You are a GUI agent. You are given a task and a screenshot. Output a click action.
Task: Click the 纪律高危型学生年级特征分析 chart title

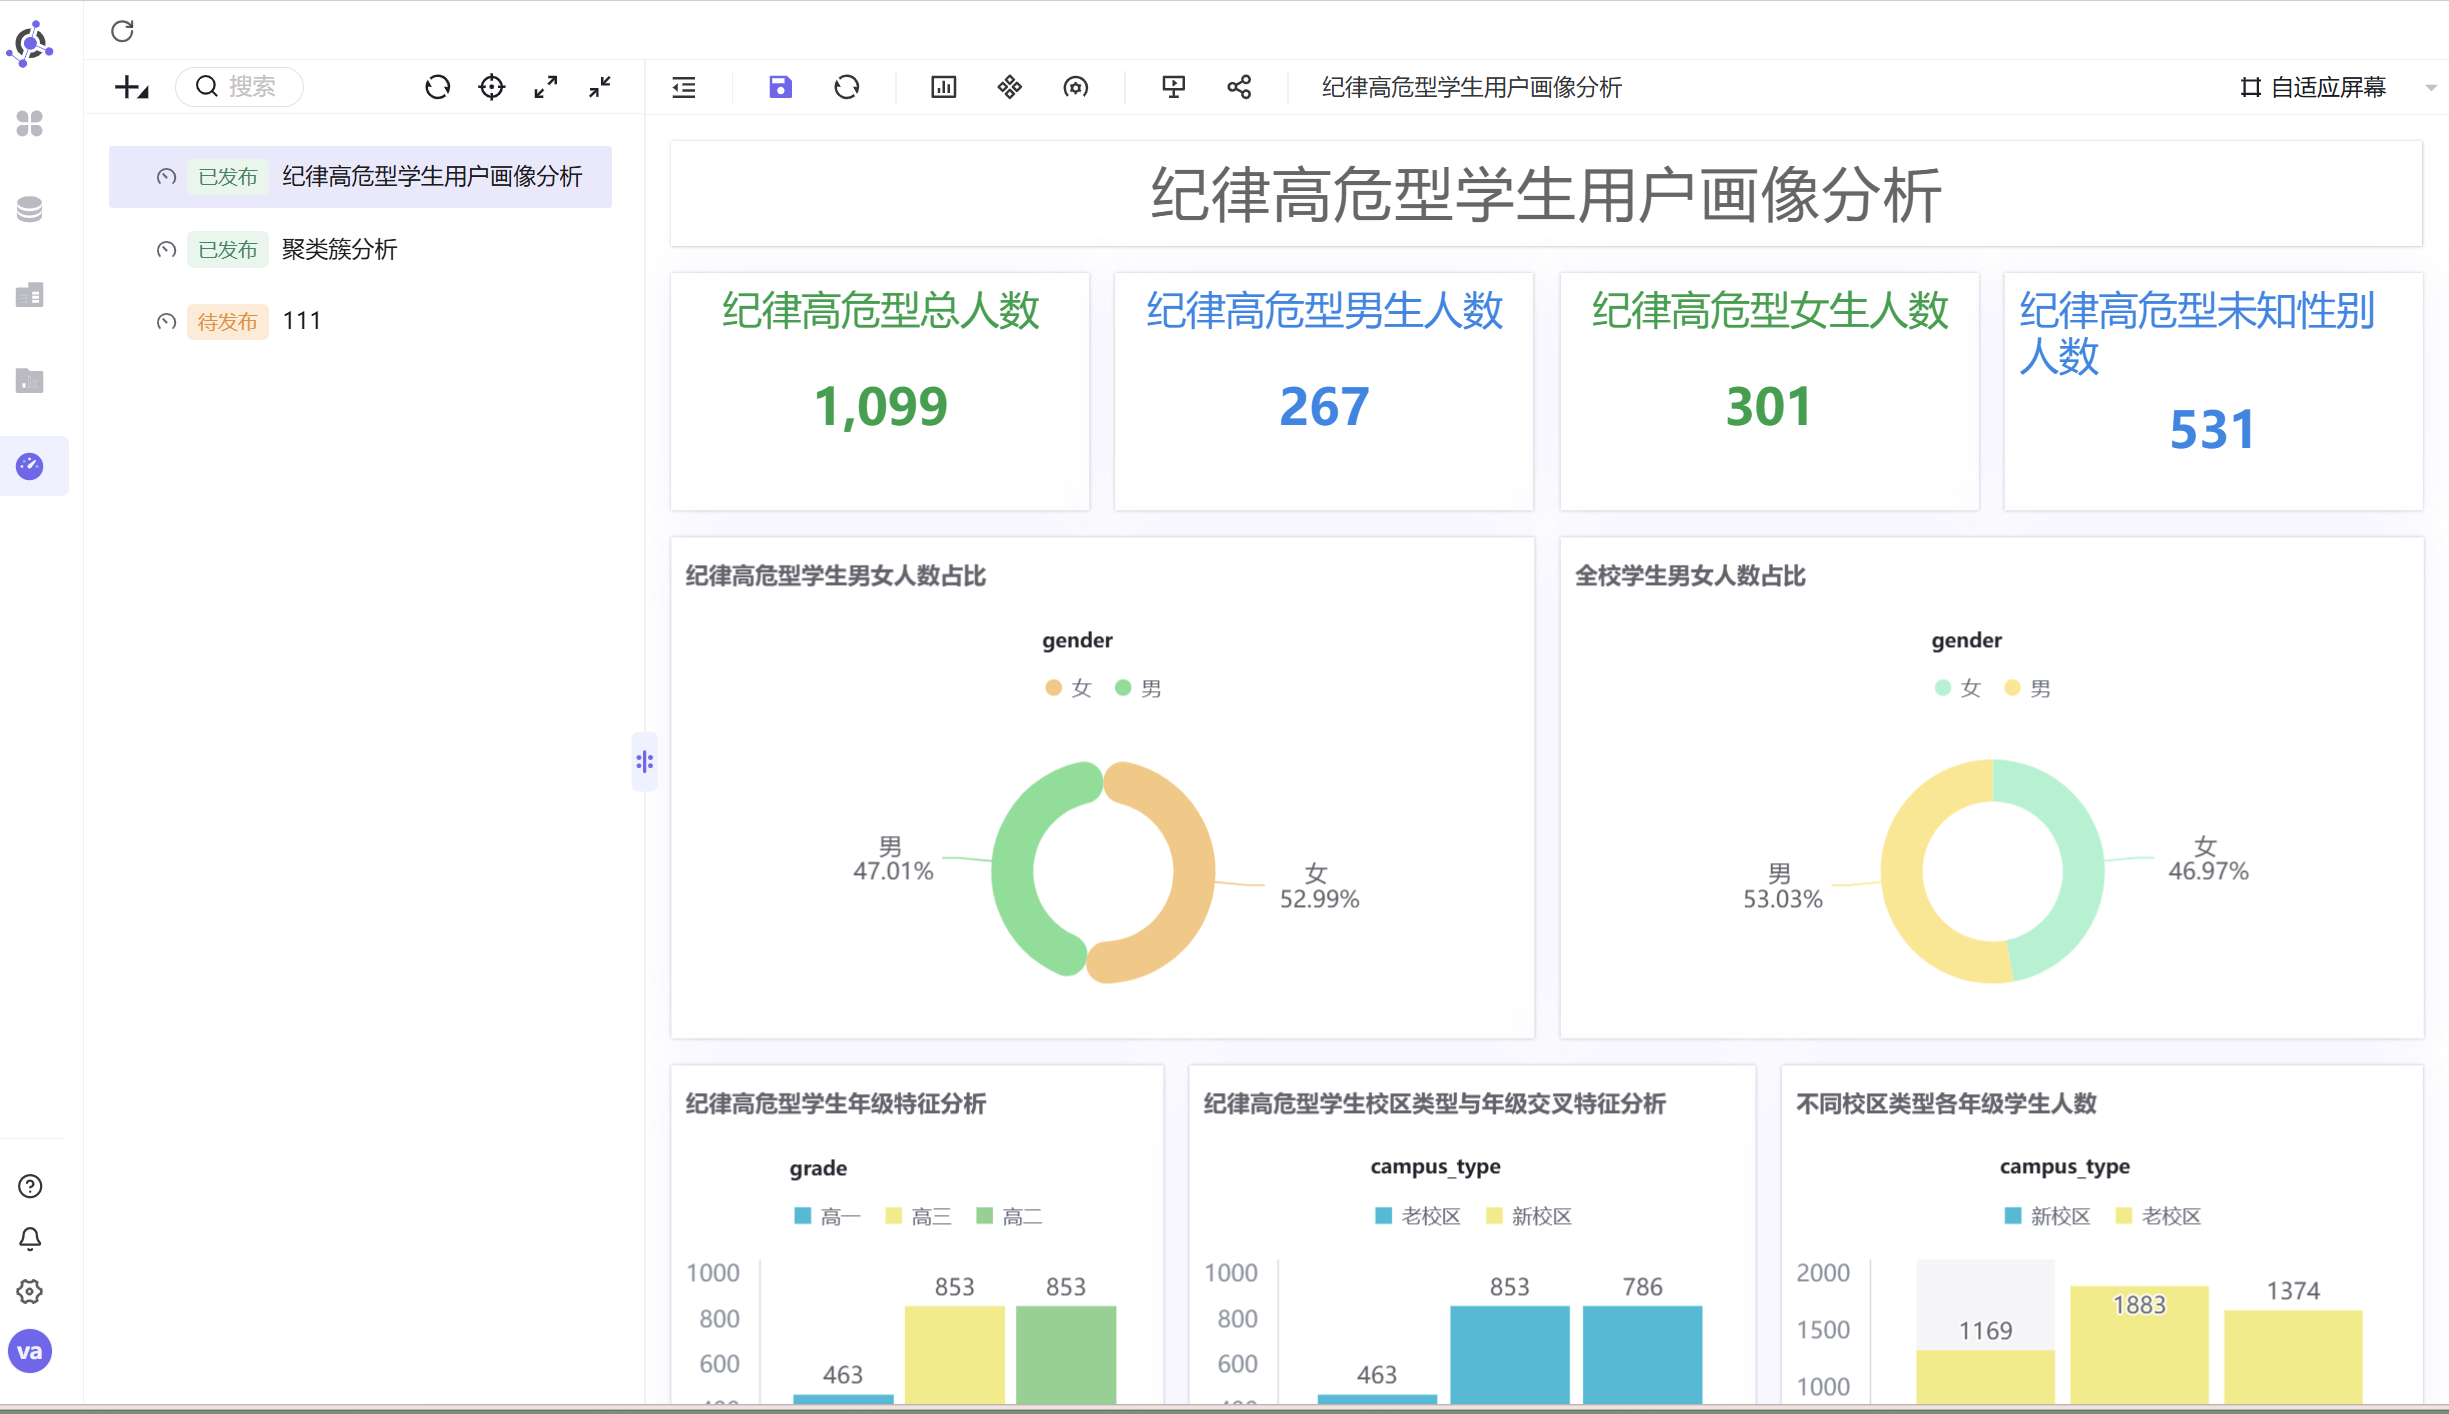[835, 1104]
